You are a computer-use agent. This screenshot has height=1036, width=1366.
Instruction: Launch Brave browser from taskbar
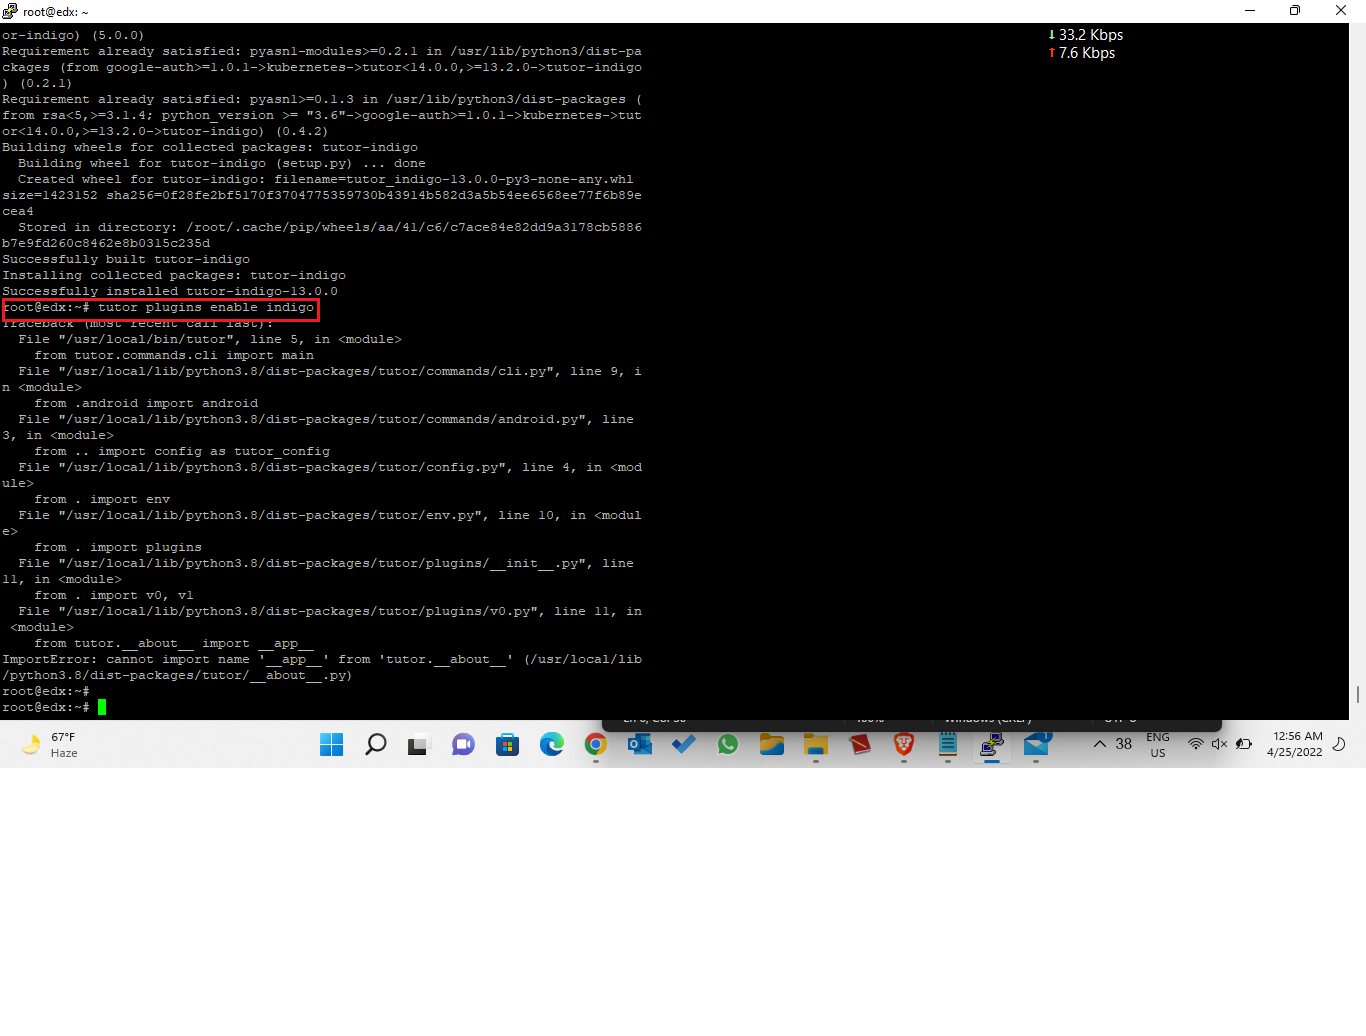(x=904, y=744)
